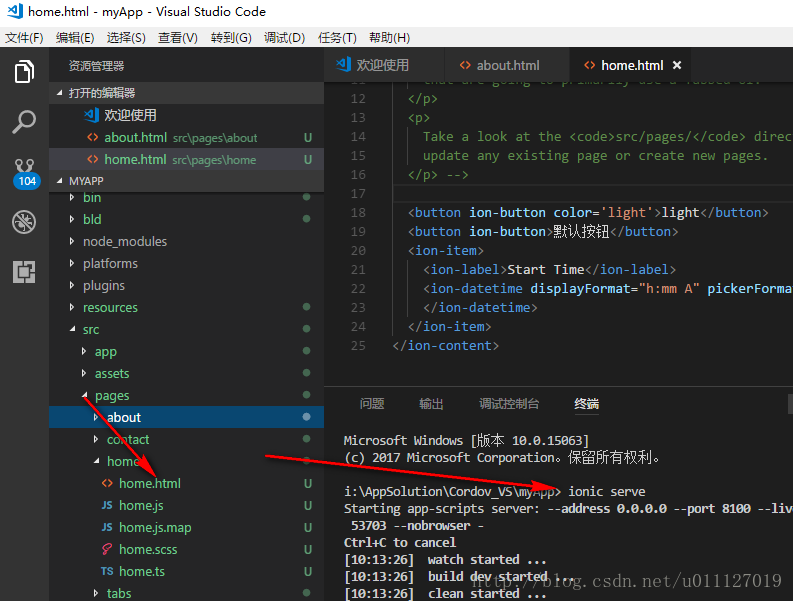Click the VS Code logo in title bar
This screenshot has width=793, height=601.
[x=15, y=11]
